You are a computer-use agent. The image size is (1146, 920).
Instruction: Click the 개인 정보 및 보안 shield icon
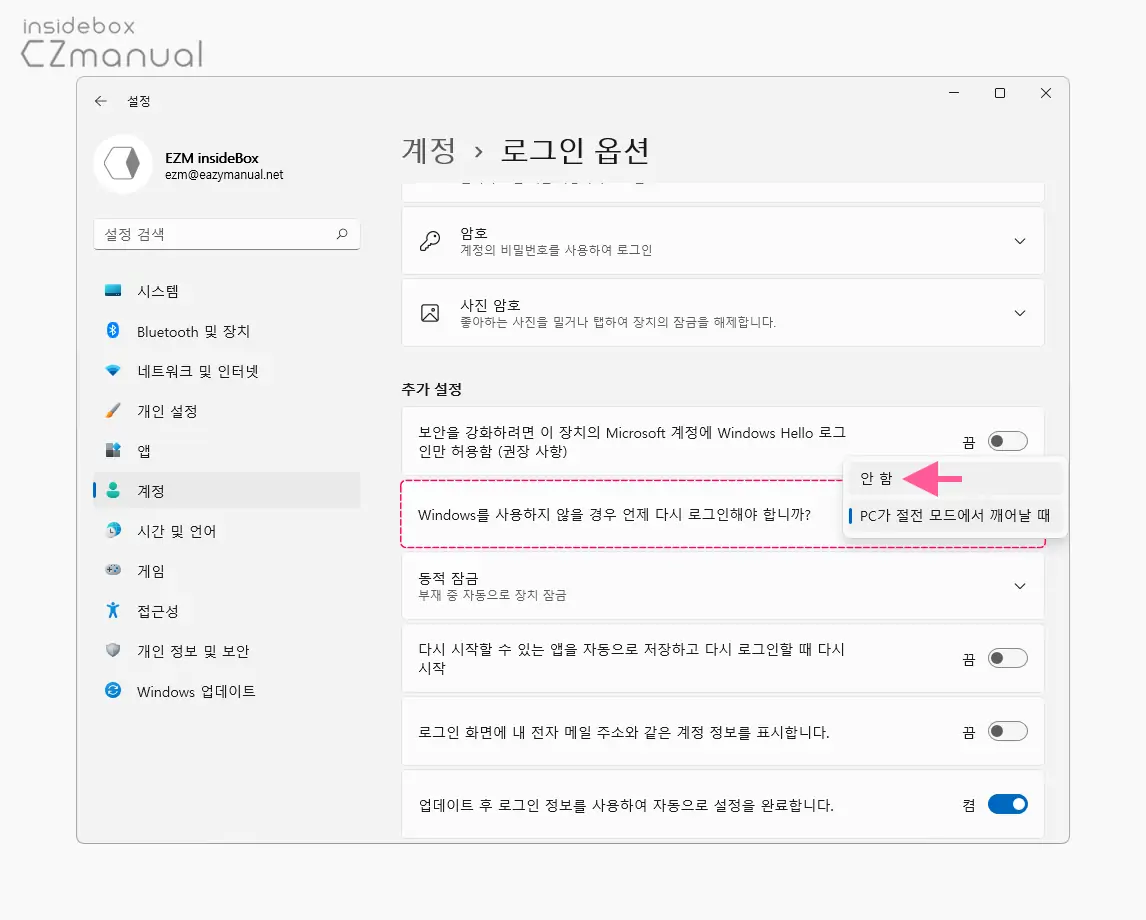click(113, 650)
